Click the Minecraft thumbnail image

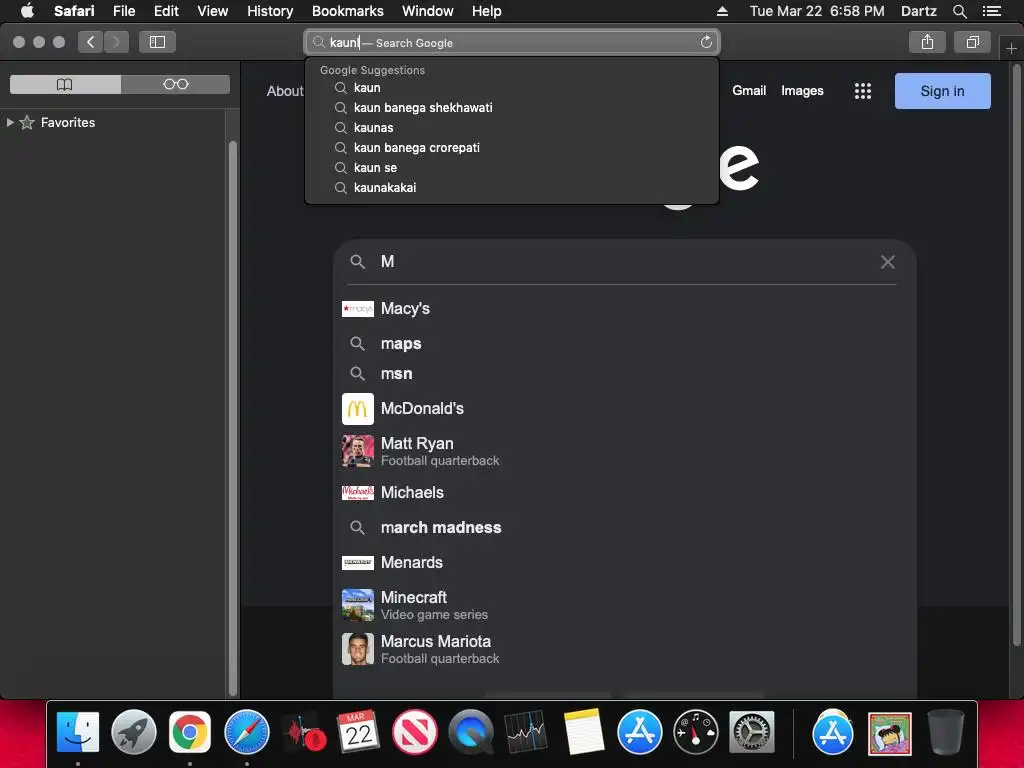click(x=358, y=605)
